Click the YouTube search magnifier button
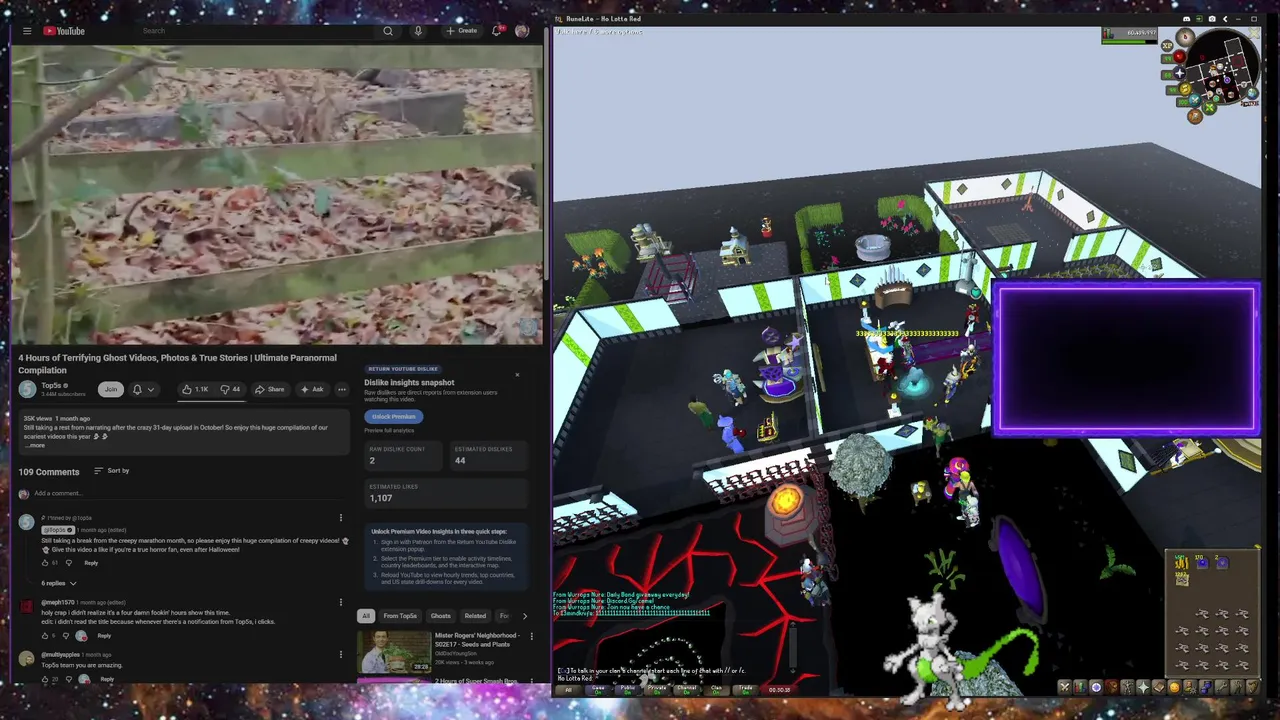Image resolution: width=1280 pixels, height=720 pixels. [388, 31]
